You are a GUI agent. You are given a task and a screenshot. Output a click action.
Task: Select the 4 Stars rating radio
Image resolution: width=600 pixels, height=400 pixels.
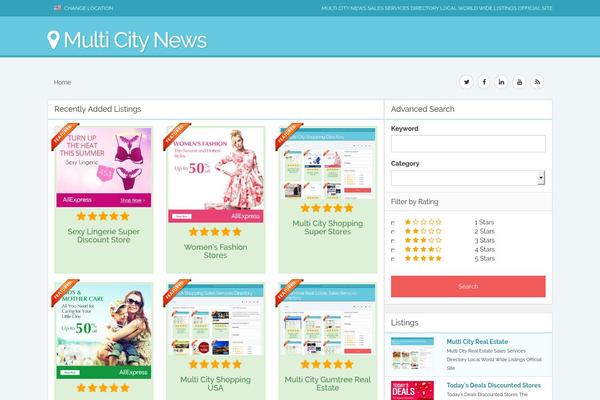tap(393, 250)
